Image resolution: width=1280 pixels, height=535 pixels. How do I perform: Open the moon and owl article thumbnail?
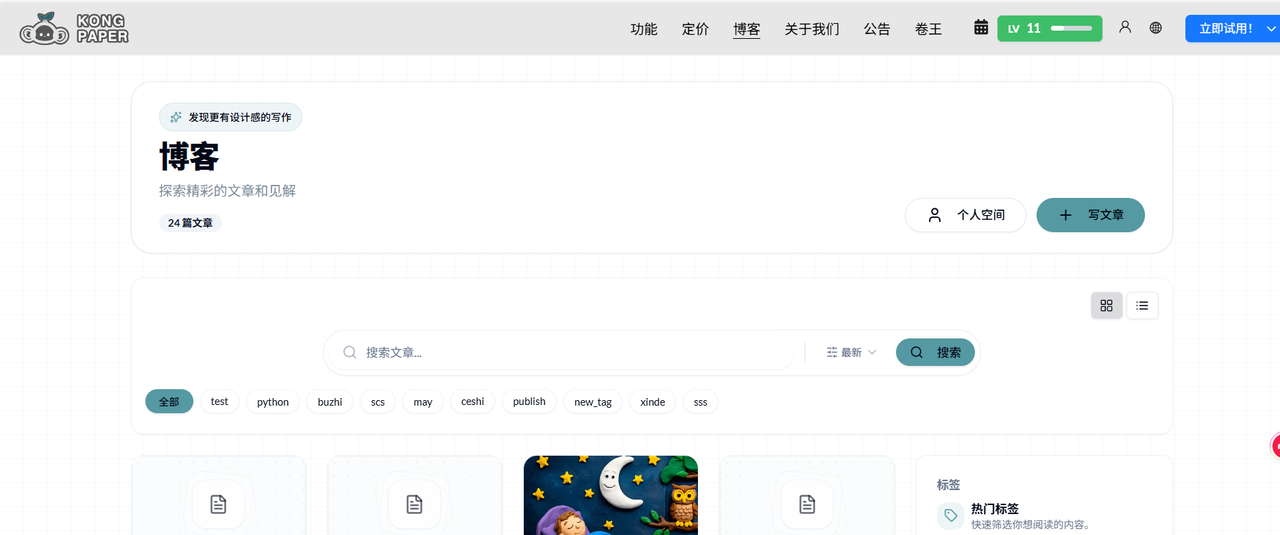(611, 495)
